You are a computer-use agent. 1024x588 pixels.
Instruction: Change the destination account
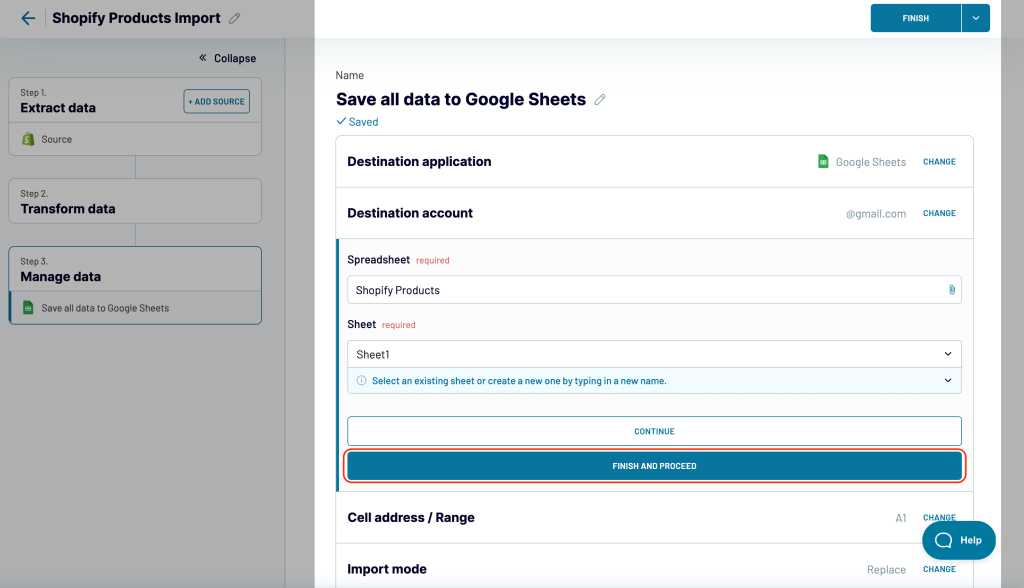coord(939,213)
